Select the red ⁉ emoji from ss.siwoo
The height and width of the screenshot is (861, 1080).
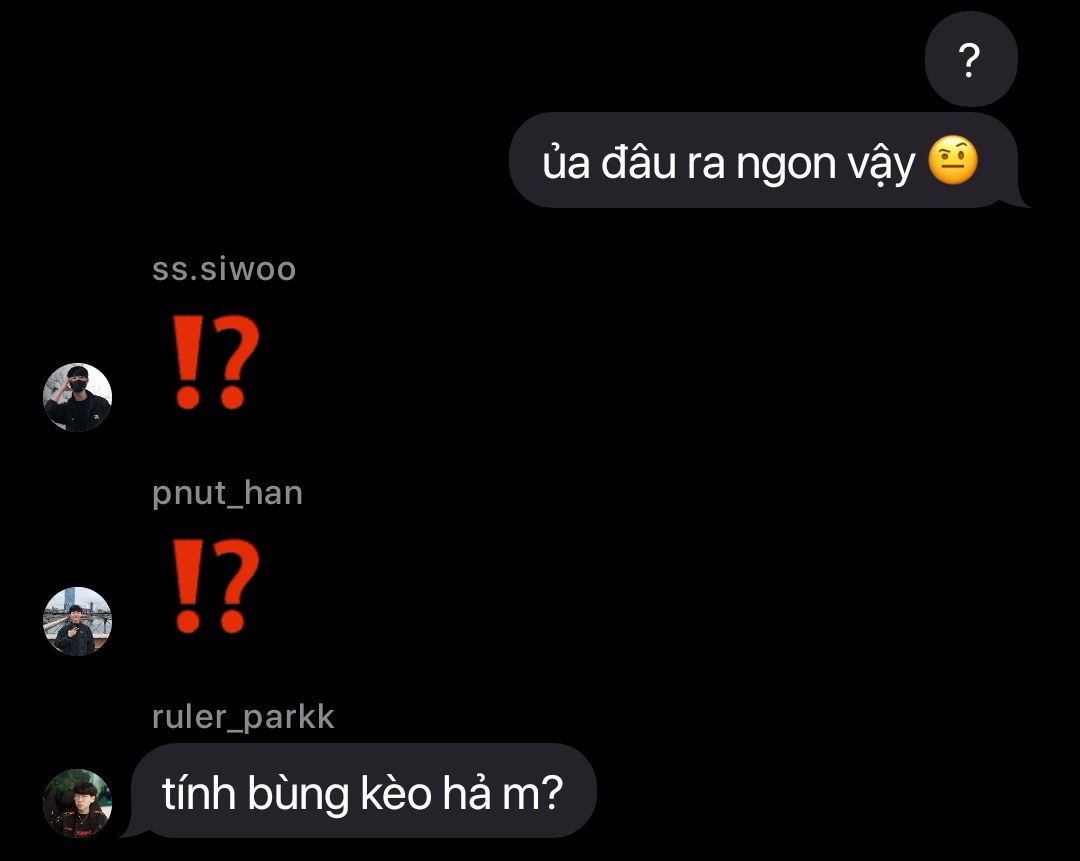[216, 362]
